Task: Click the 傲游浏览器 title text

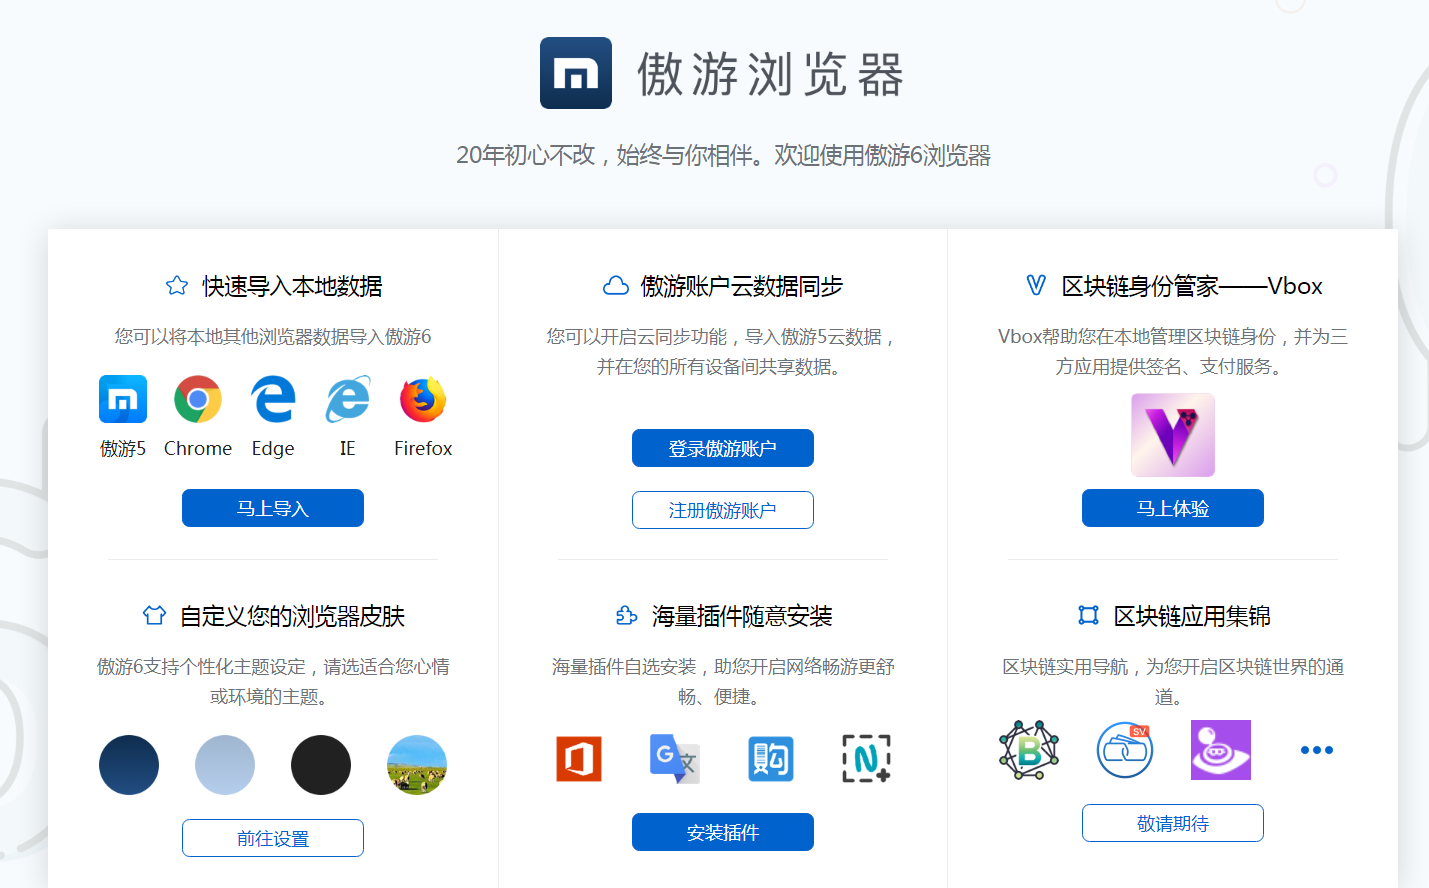Action: coord(771,74)
